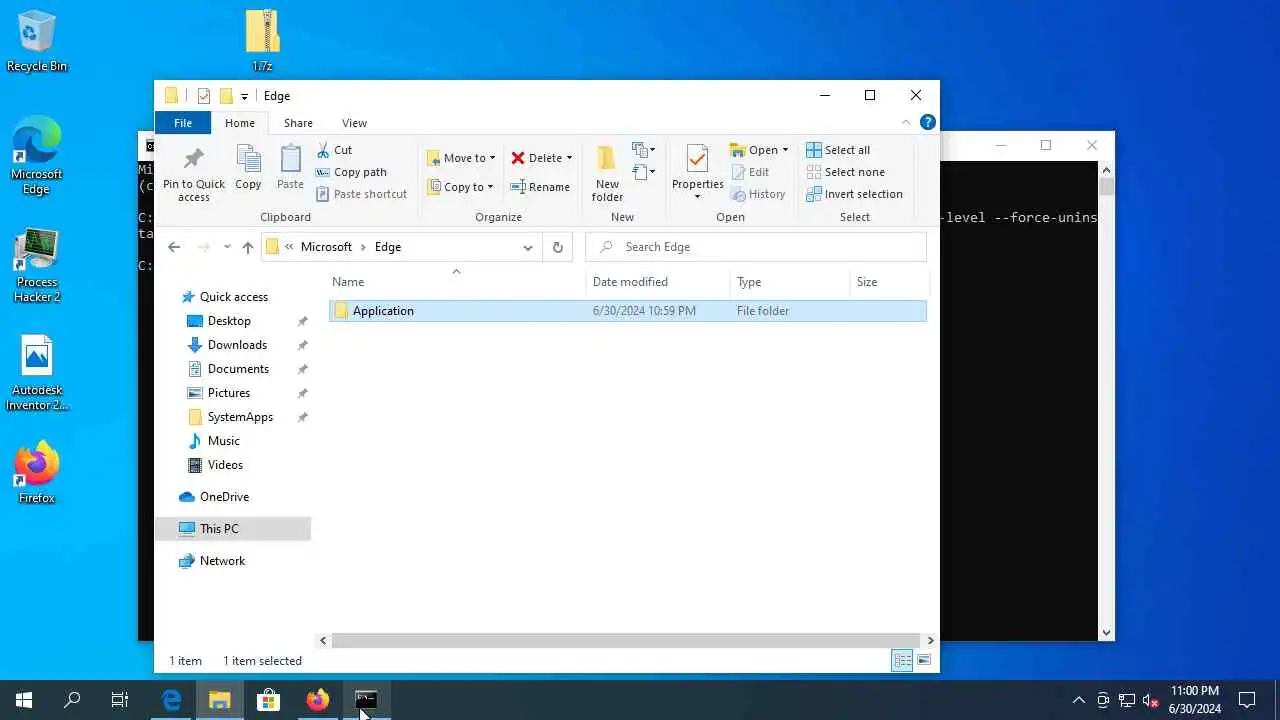This screenshot has height=720, width=1280.
Task: Switch to Details view icon in status bar
Action: [902, 660]
